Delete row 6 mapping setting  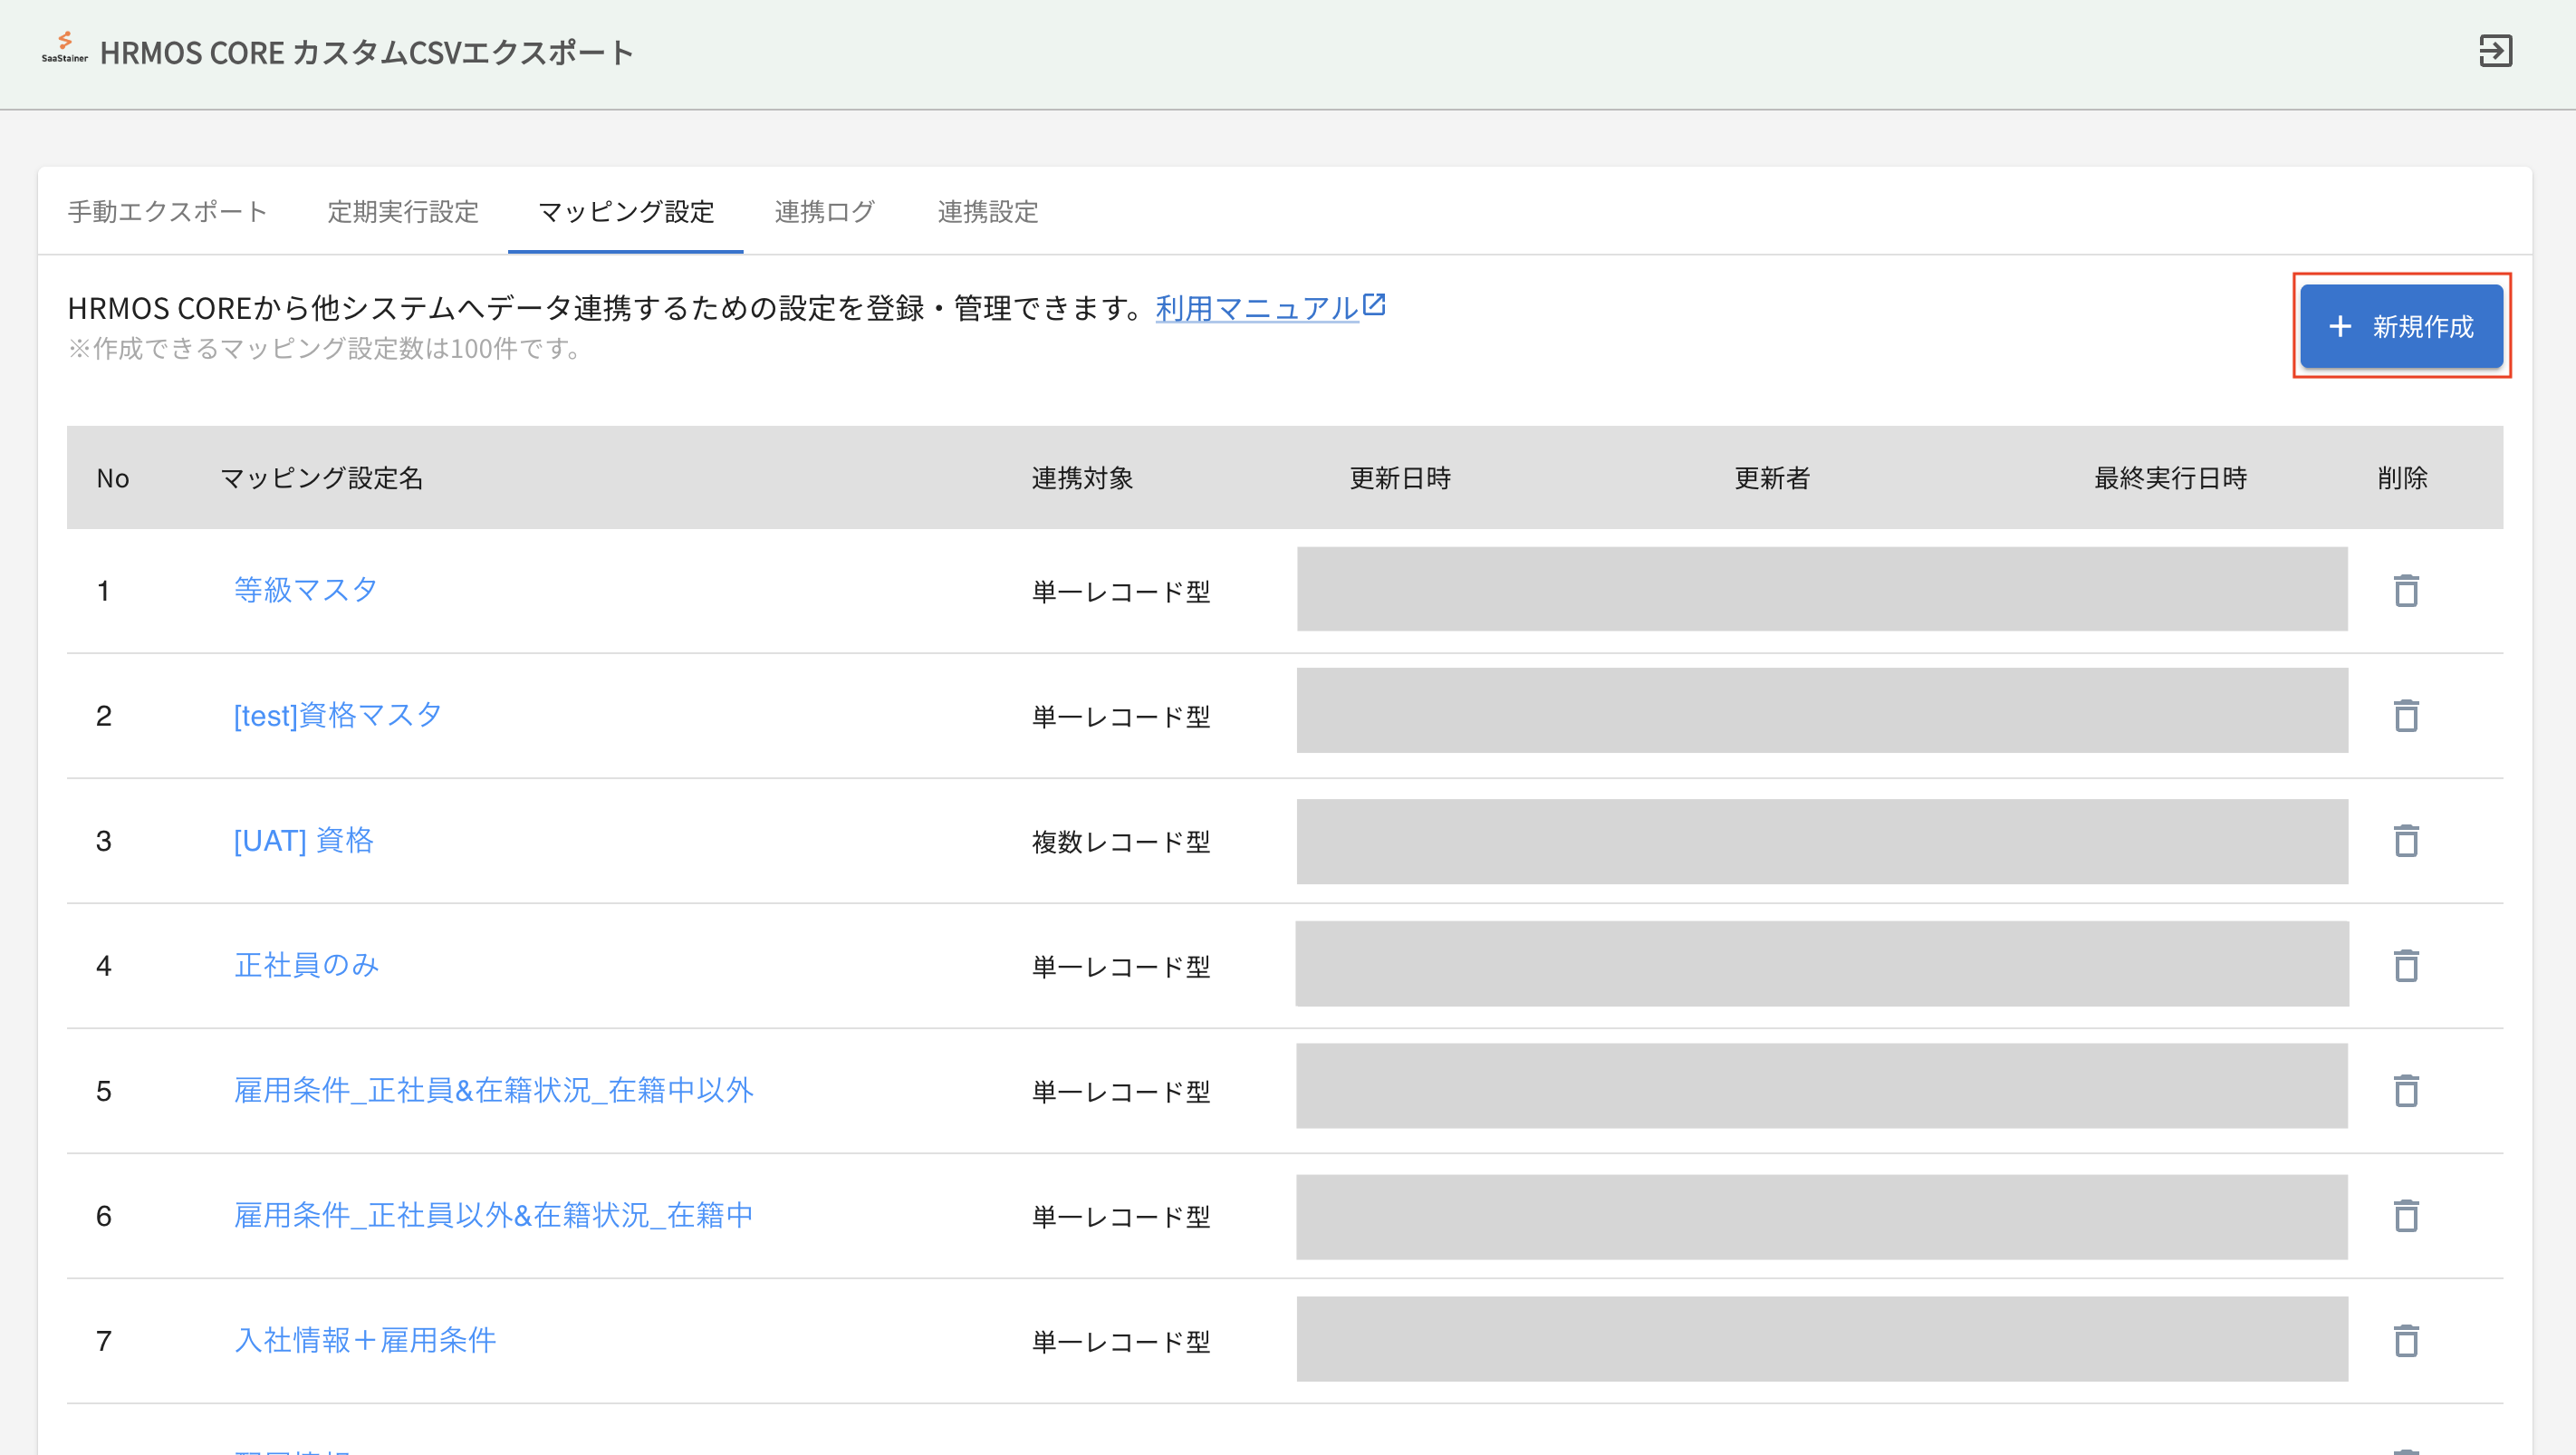2406,1216
